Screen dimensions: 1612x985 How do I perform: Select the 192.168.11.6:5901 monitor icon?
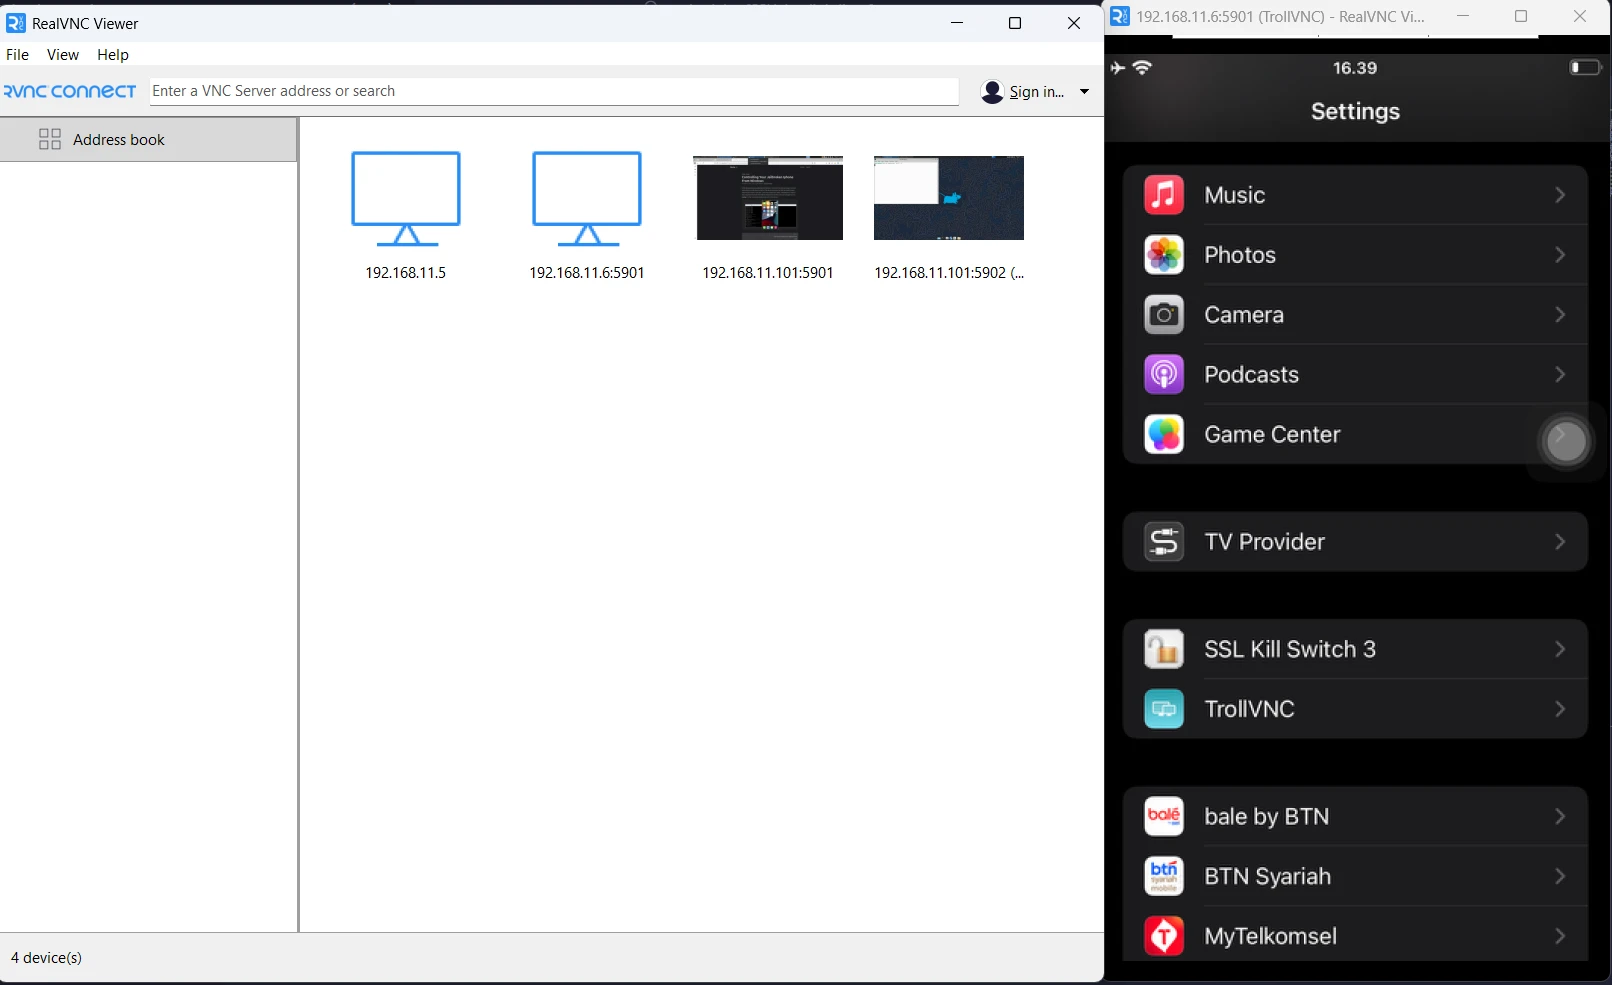[x=587, y=198]
